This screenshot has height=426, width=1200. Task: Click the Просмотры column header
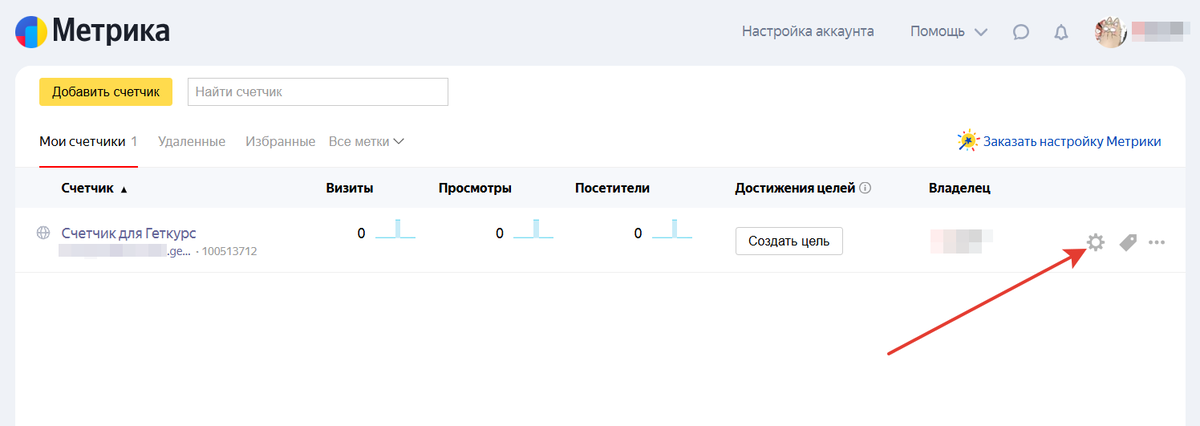pos(475,188)
